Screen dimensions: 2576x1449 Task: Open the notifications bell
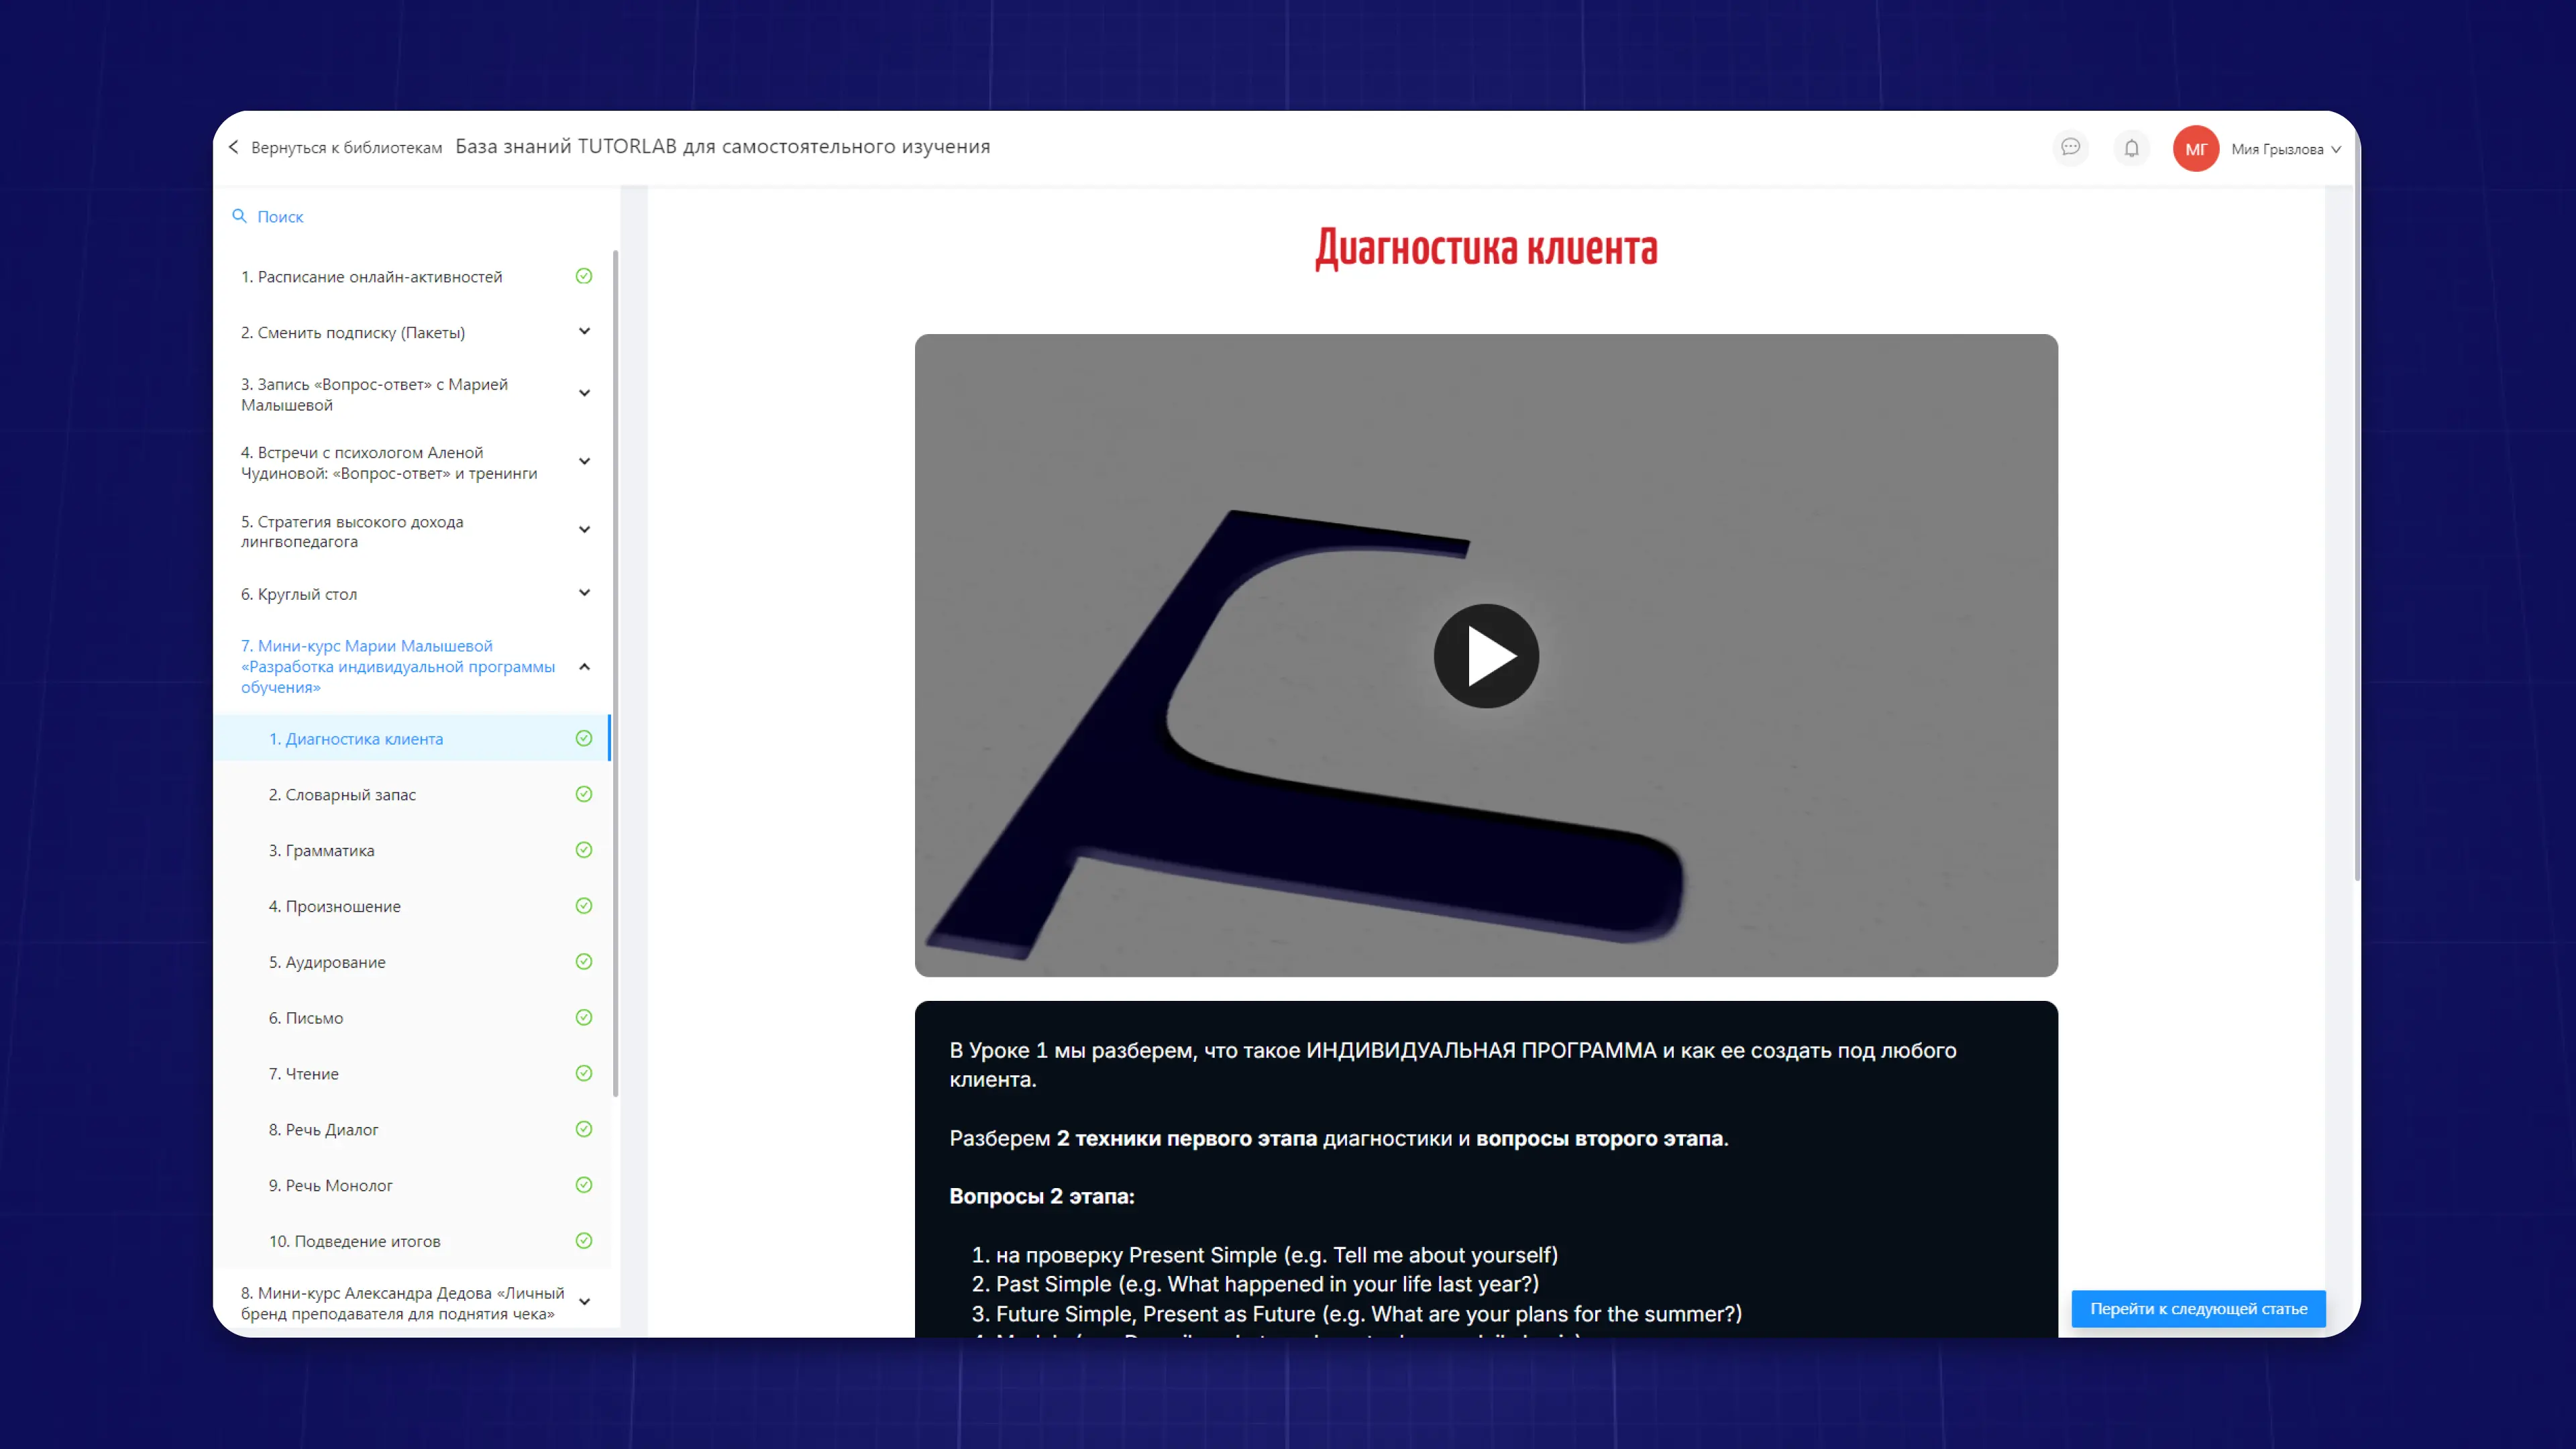(x=2131, y=148)
